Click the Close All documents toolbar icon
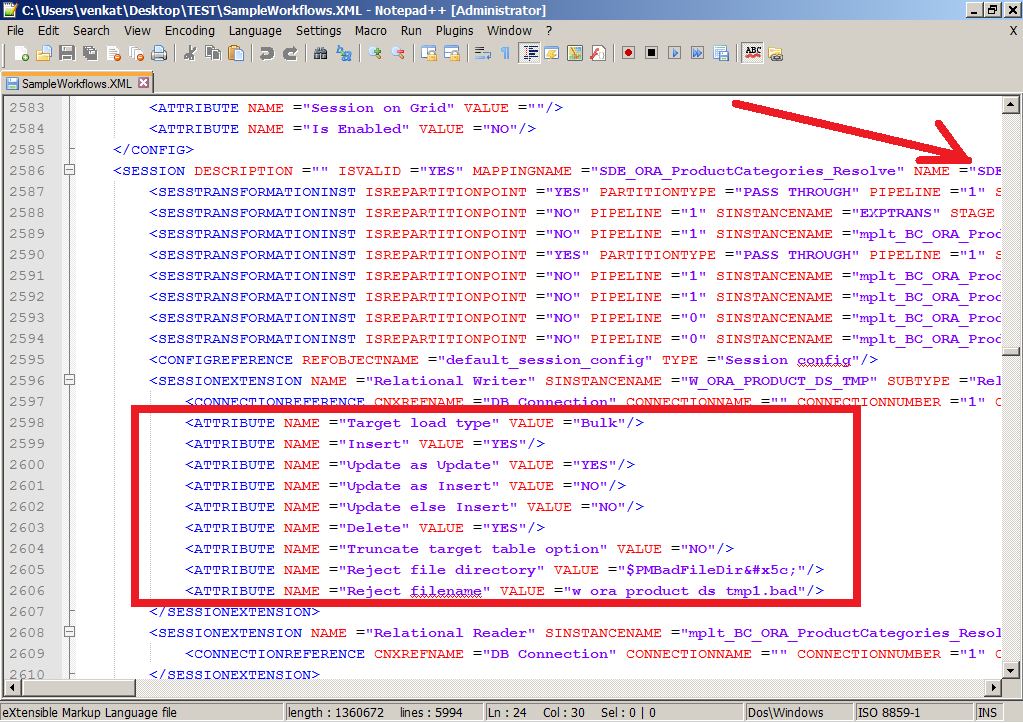This screenshot has width=1023, height=723. pos(136,54)
